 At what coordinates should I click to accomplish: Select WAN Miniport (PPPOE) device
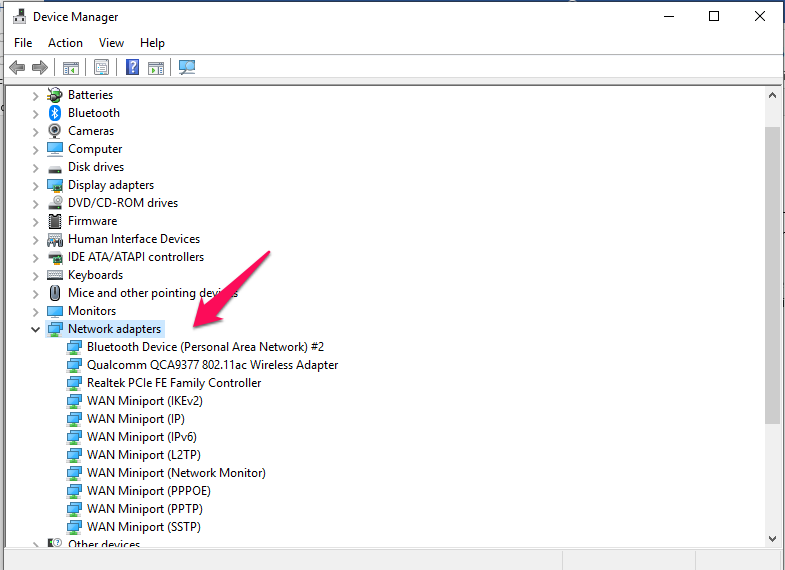(x=148, y=491)
